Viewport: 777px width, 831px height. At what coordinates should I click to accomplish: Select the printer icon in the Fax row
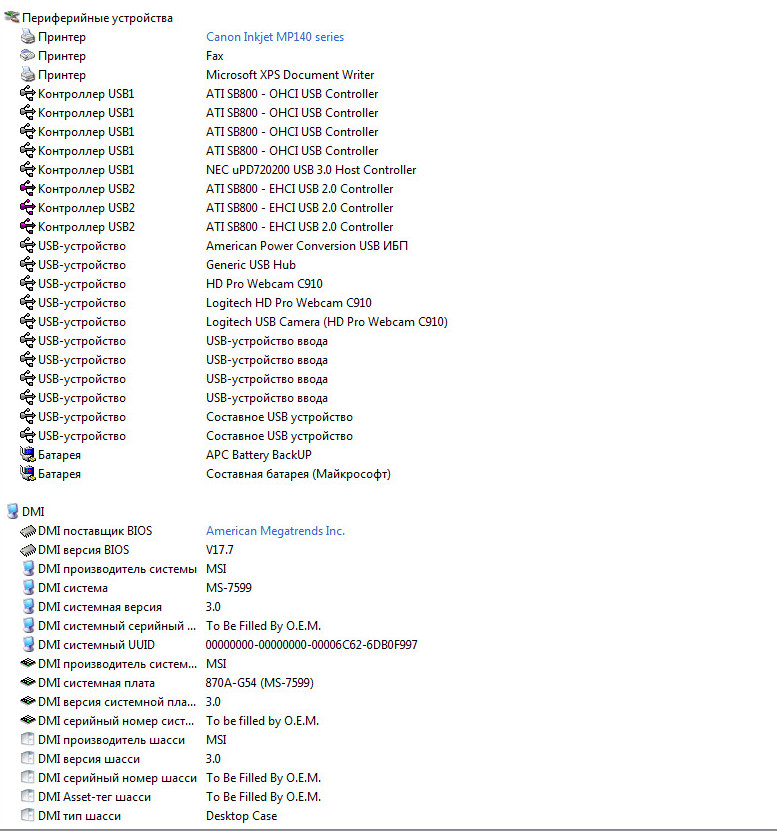[x=28, y=55]
